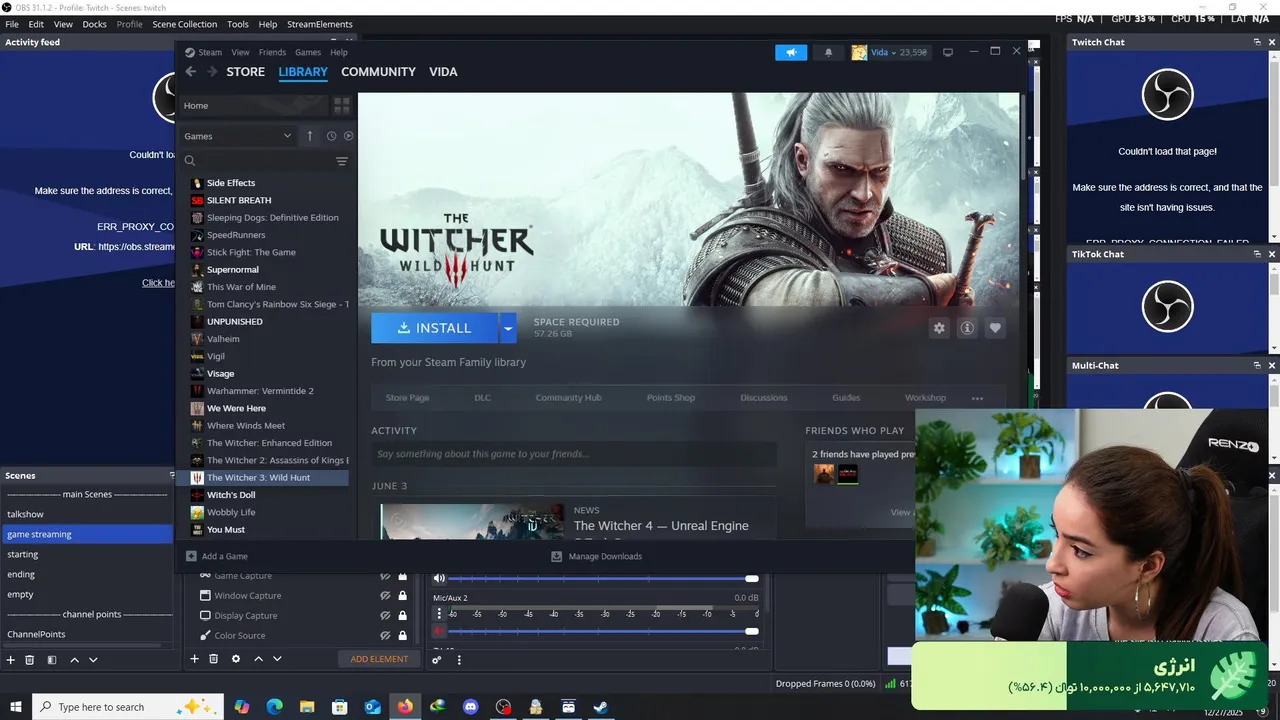This screenshot has width=1280, height=720.
Task: Move selected source up in OBS
Action: [259, 659]
